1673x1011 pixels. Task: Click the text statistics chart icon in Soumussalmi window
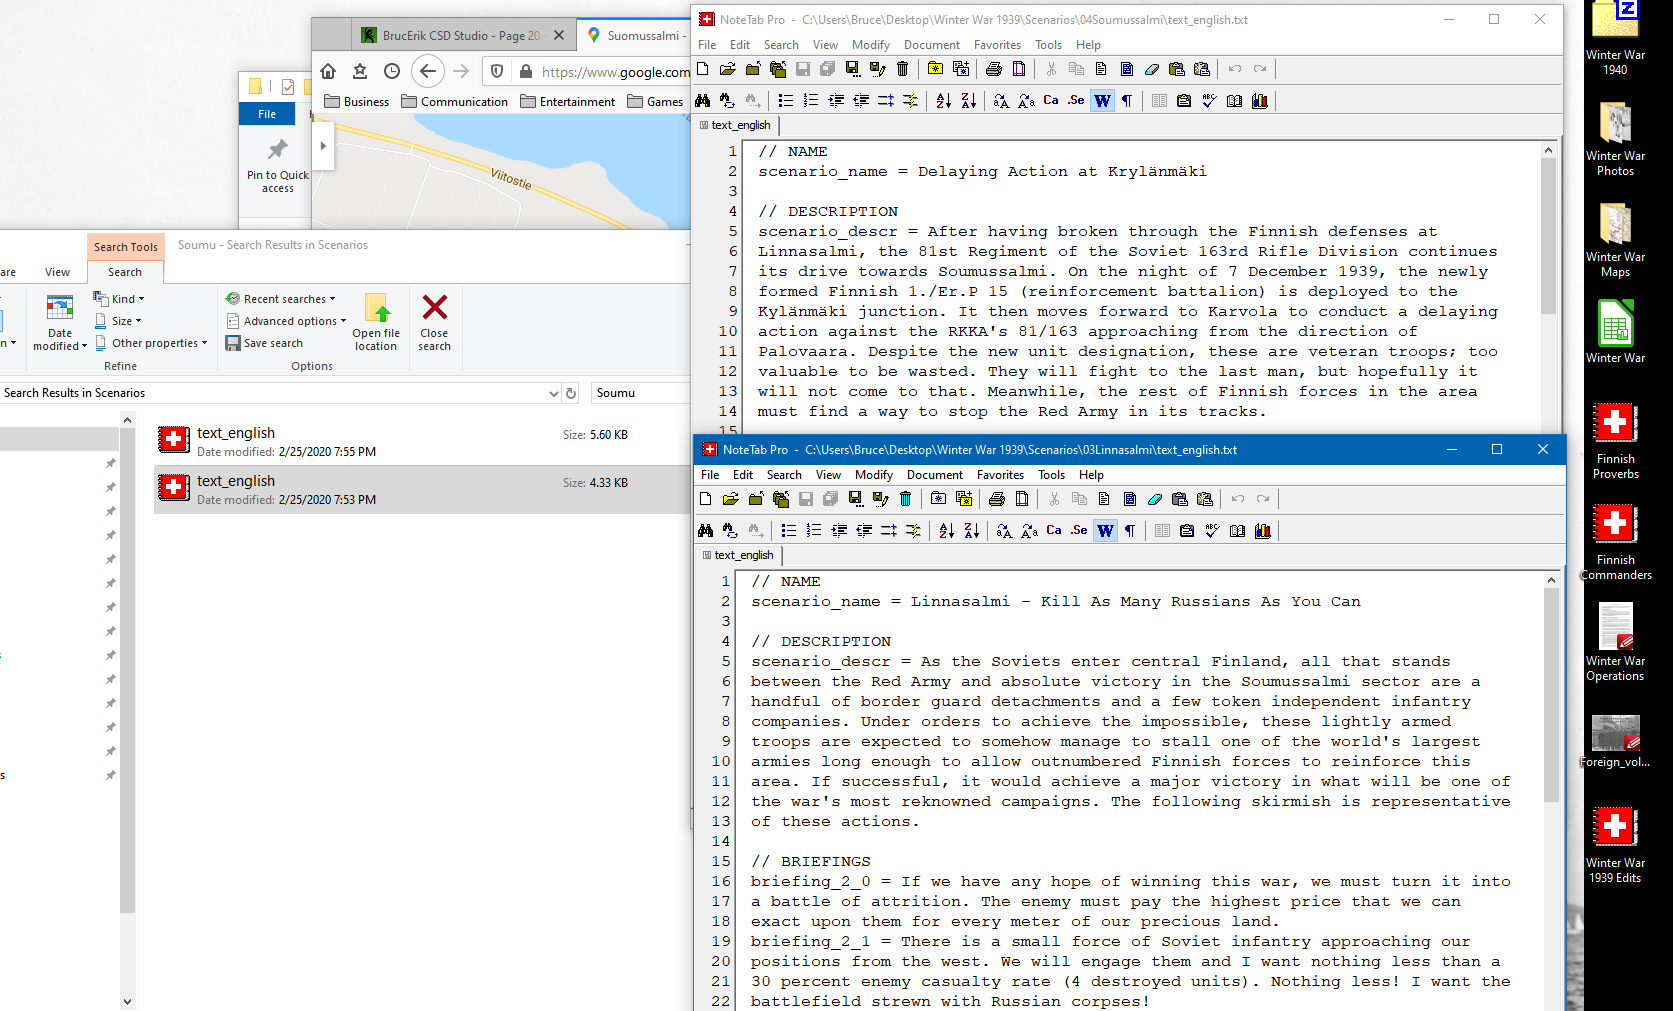1260,101
